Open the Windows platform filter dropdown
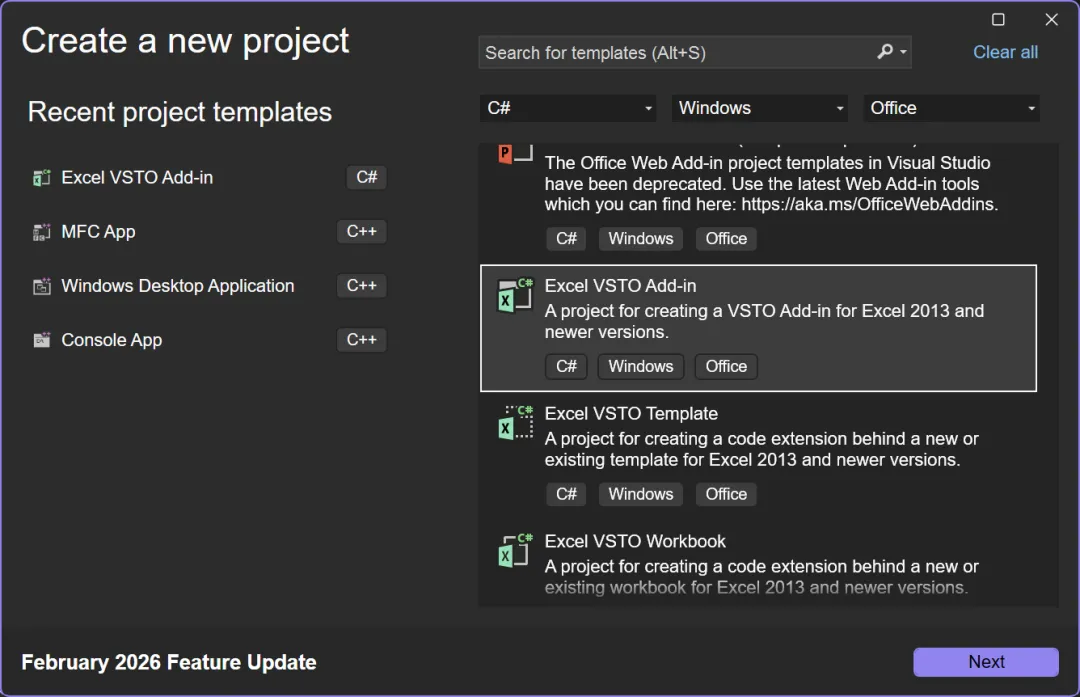The width and height of the screenshot is (1080, 697). [x=760, y=108]
